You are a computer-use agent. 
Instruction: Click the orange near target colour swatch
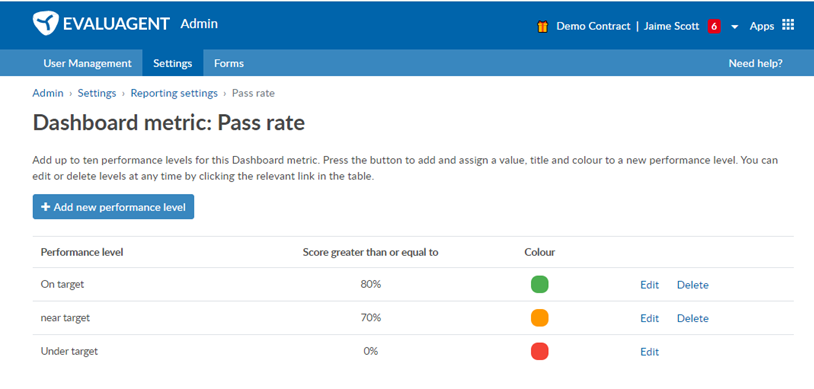coord(539,318)
